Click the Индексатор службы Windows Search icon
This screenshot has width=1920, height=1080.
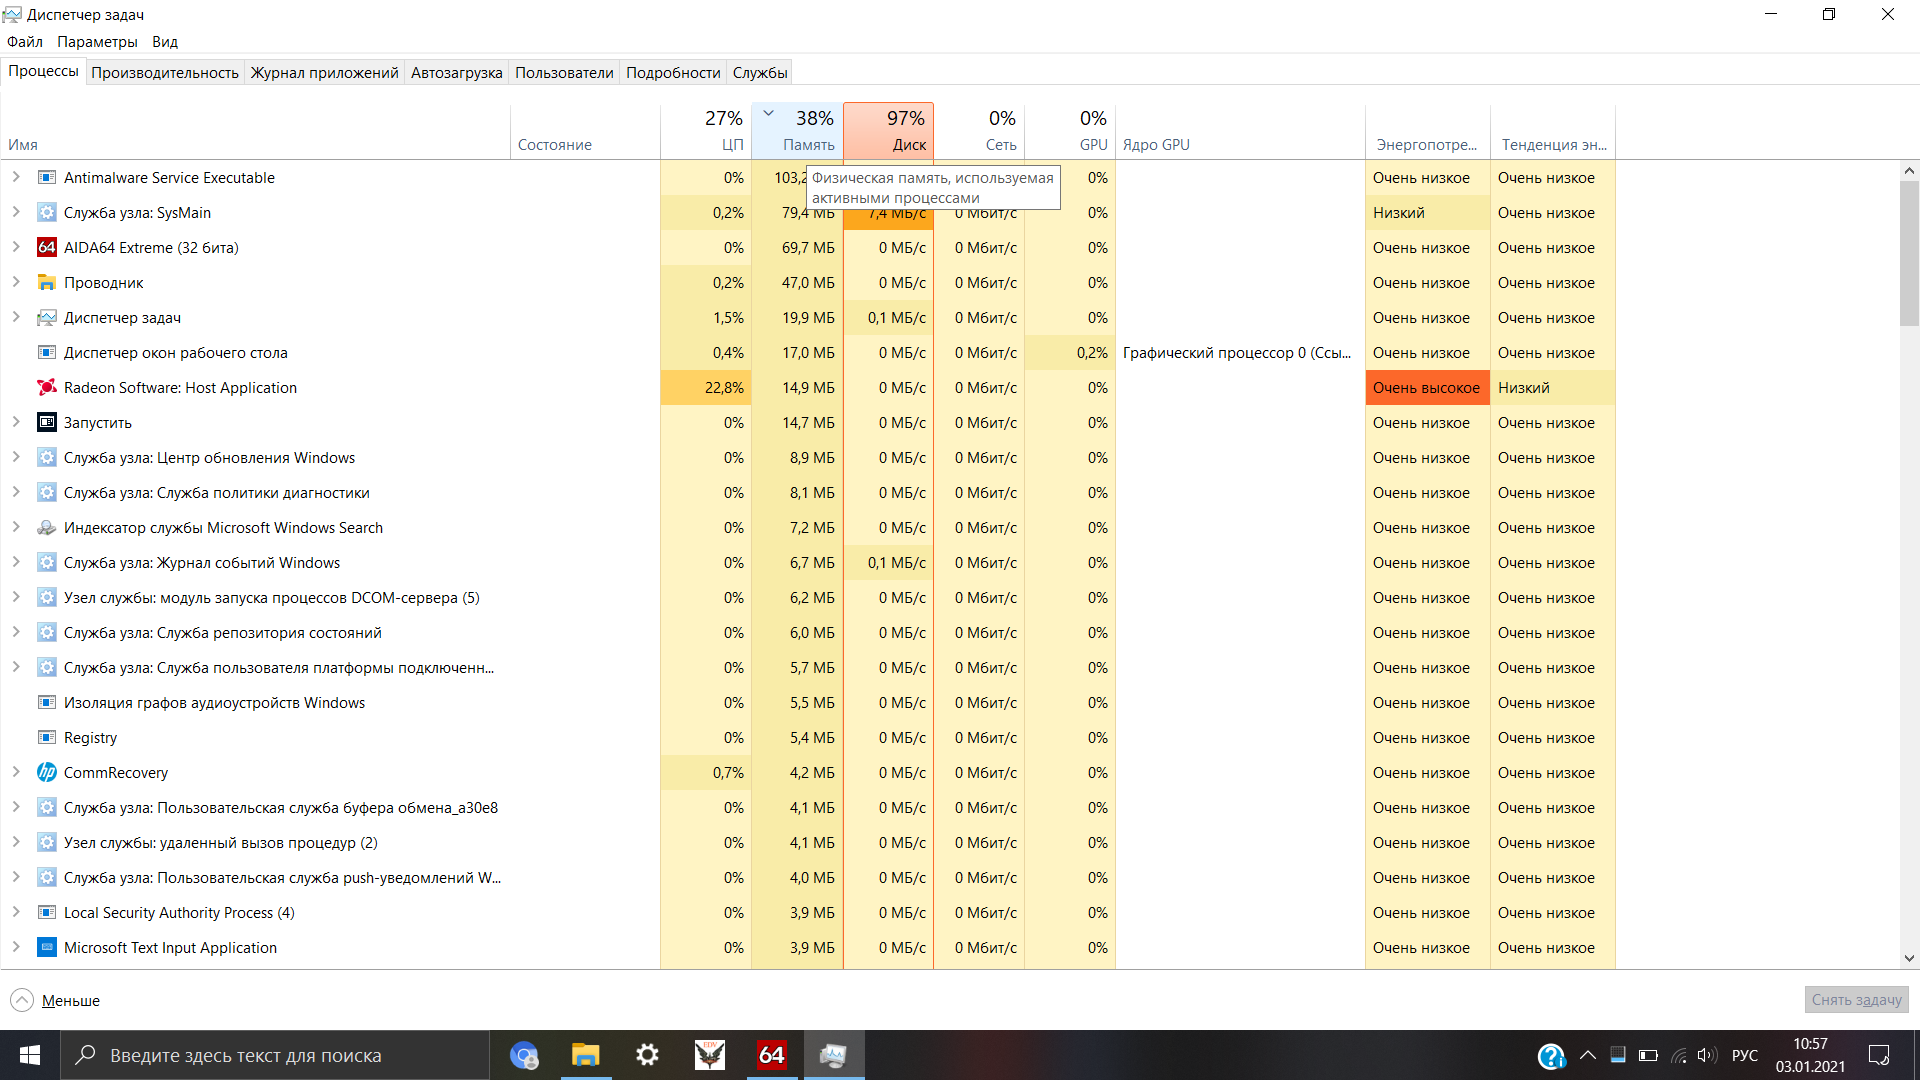click(46, 528)
